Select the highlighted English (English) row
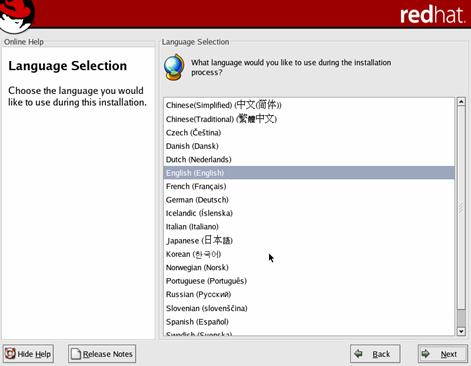 pyautogui.click(x=309, y=173)
